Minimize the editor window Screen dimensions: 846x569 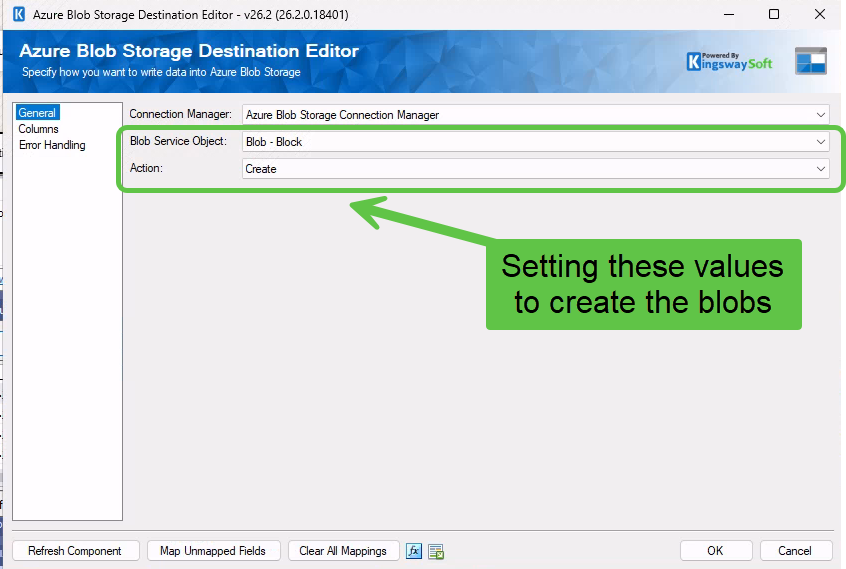pos(729,14)
